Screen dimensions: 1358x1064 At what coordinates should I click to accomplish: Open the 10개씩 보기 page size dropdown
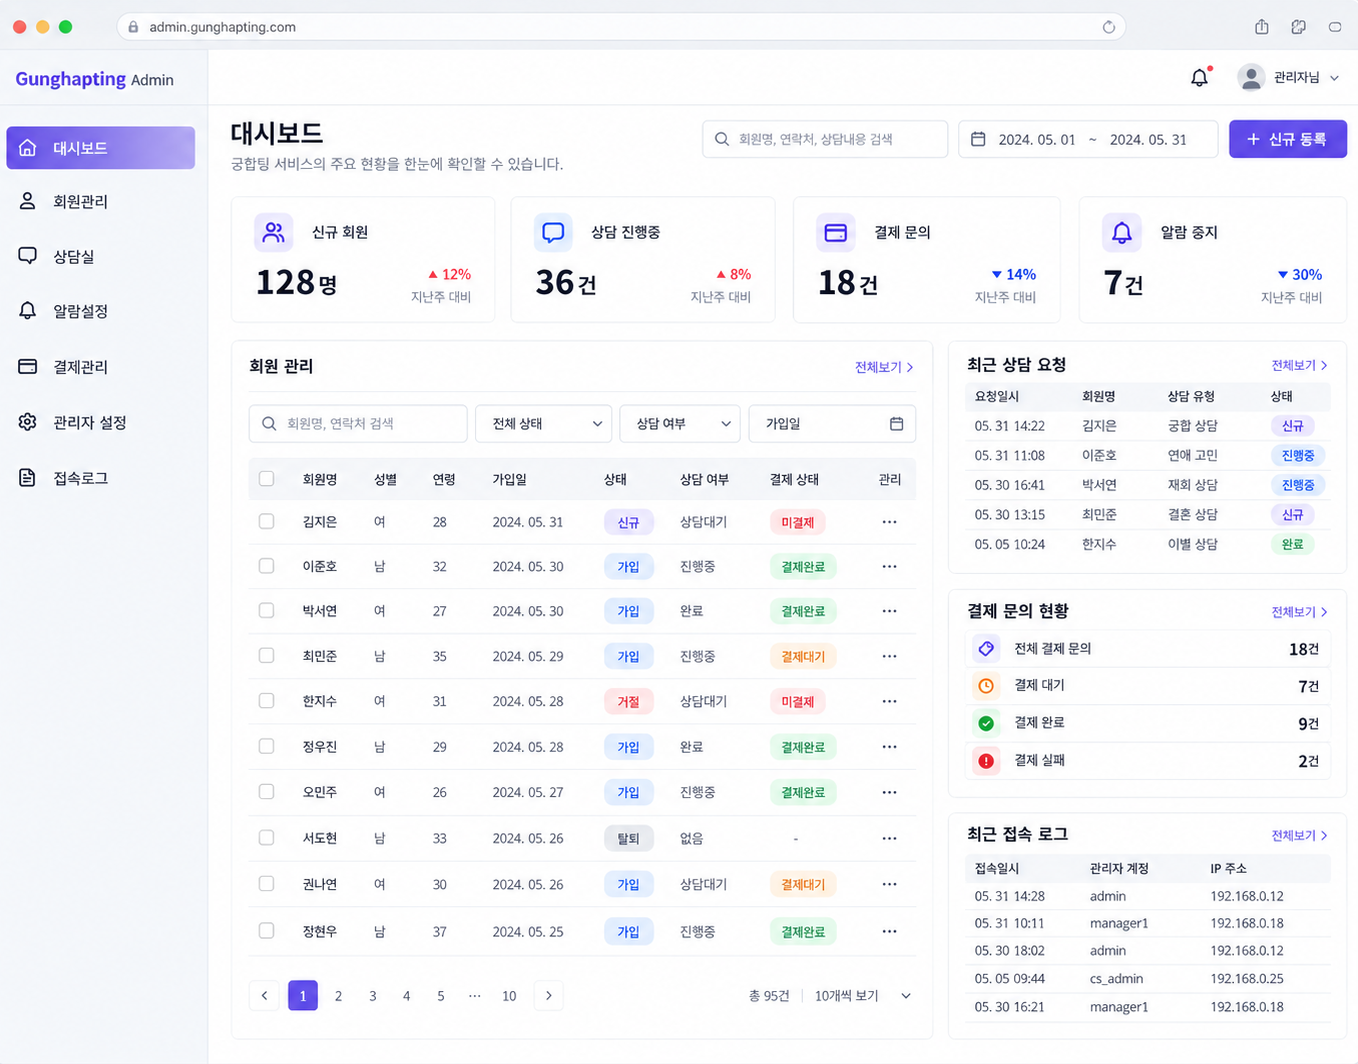tap(862, 996)
